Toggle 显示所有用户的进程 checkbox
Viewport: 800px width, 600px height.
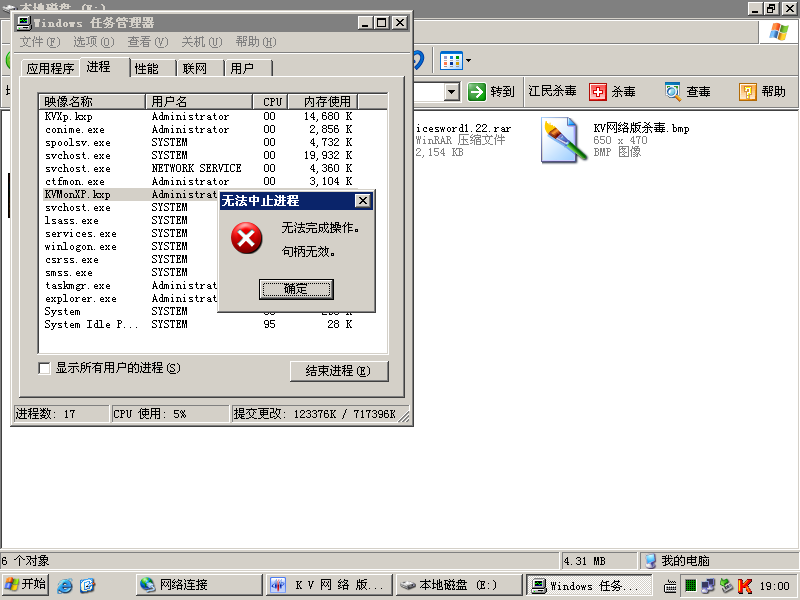click(x=44, y=368)
